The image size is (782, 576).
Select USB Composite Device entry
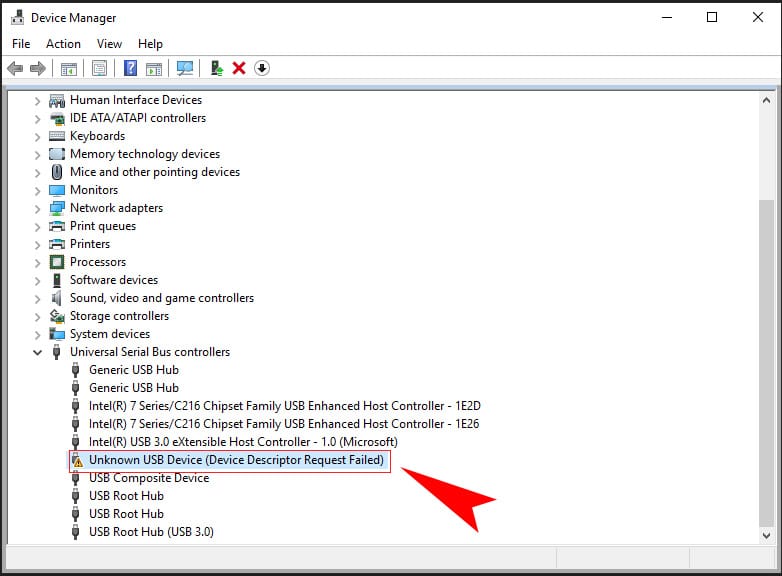tap(149, 478)
